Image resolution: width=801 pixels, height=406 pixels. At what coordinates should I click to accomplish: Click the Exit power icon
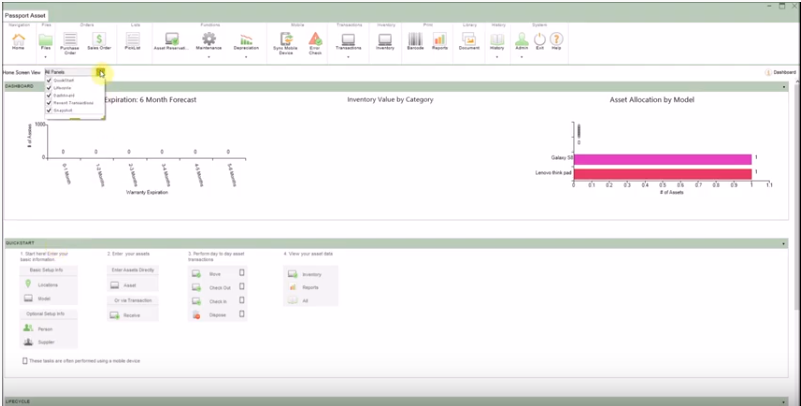tap(540, 41)
